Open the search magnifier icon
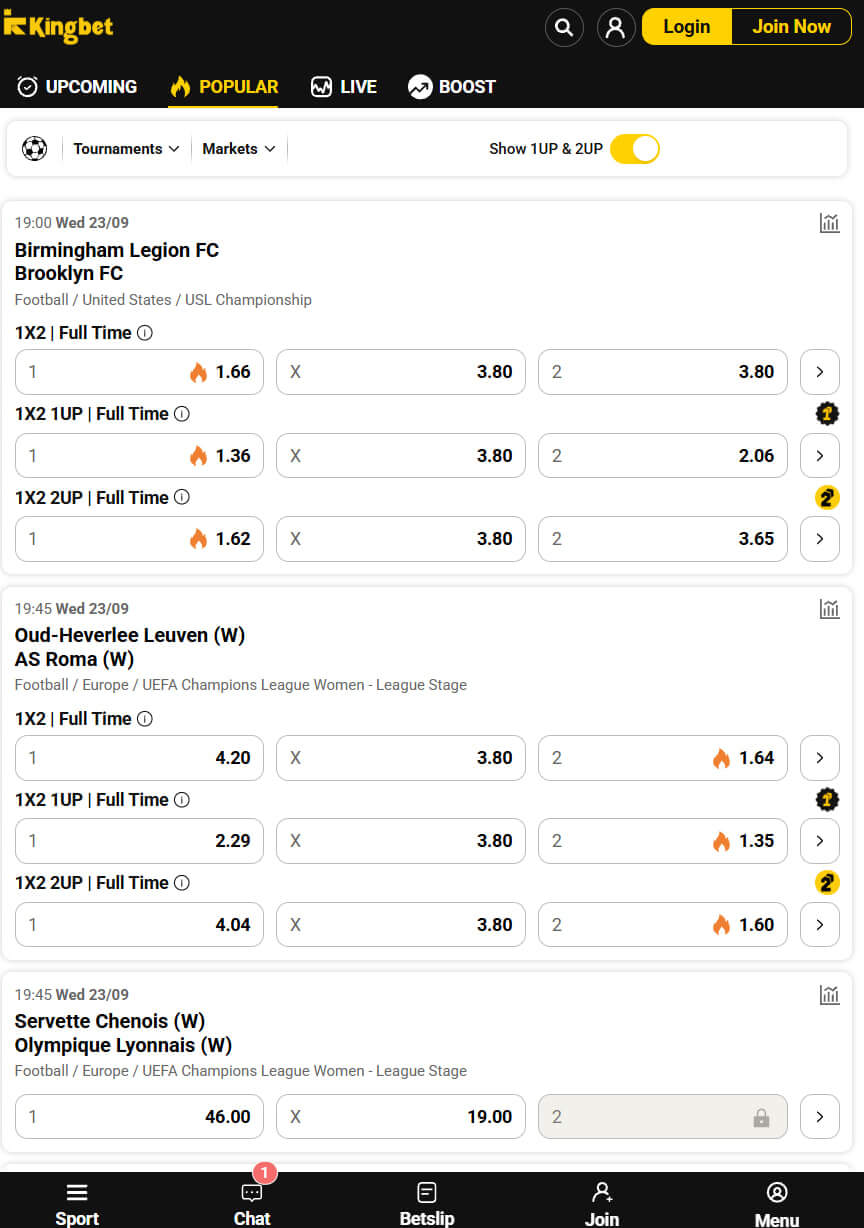 tap(564, 27)
